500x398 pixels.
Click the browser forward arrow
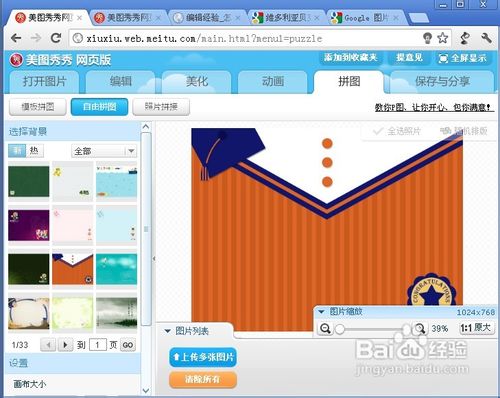[36, 38]
